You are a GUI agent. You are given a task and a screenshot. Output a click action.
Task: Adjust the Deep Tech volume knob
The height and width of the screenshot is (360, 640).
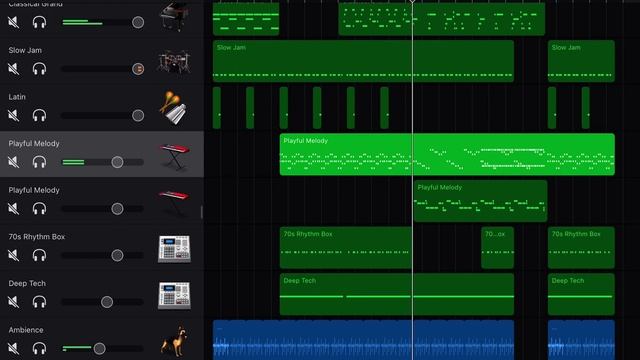click(x=107, y=302)
